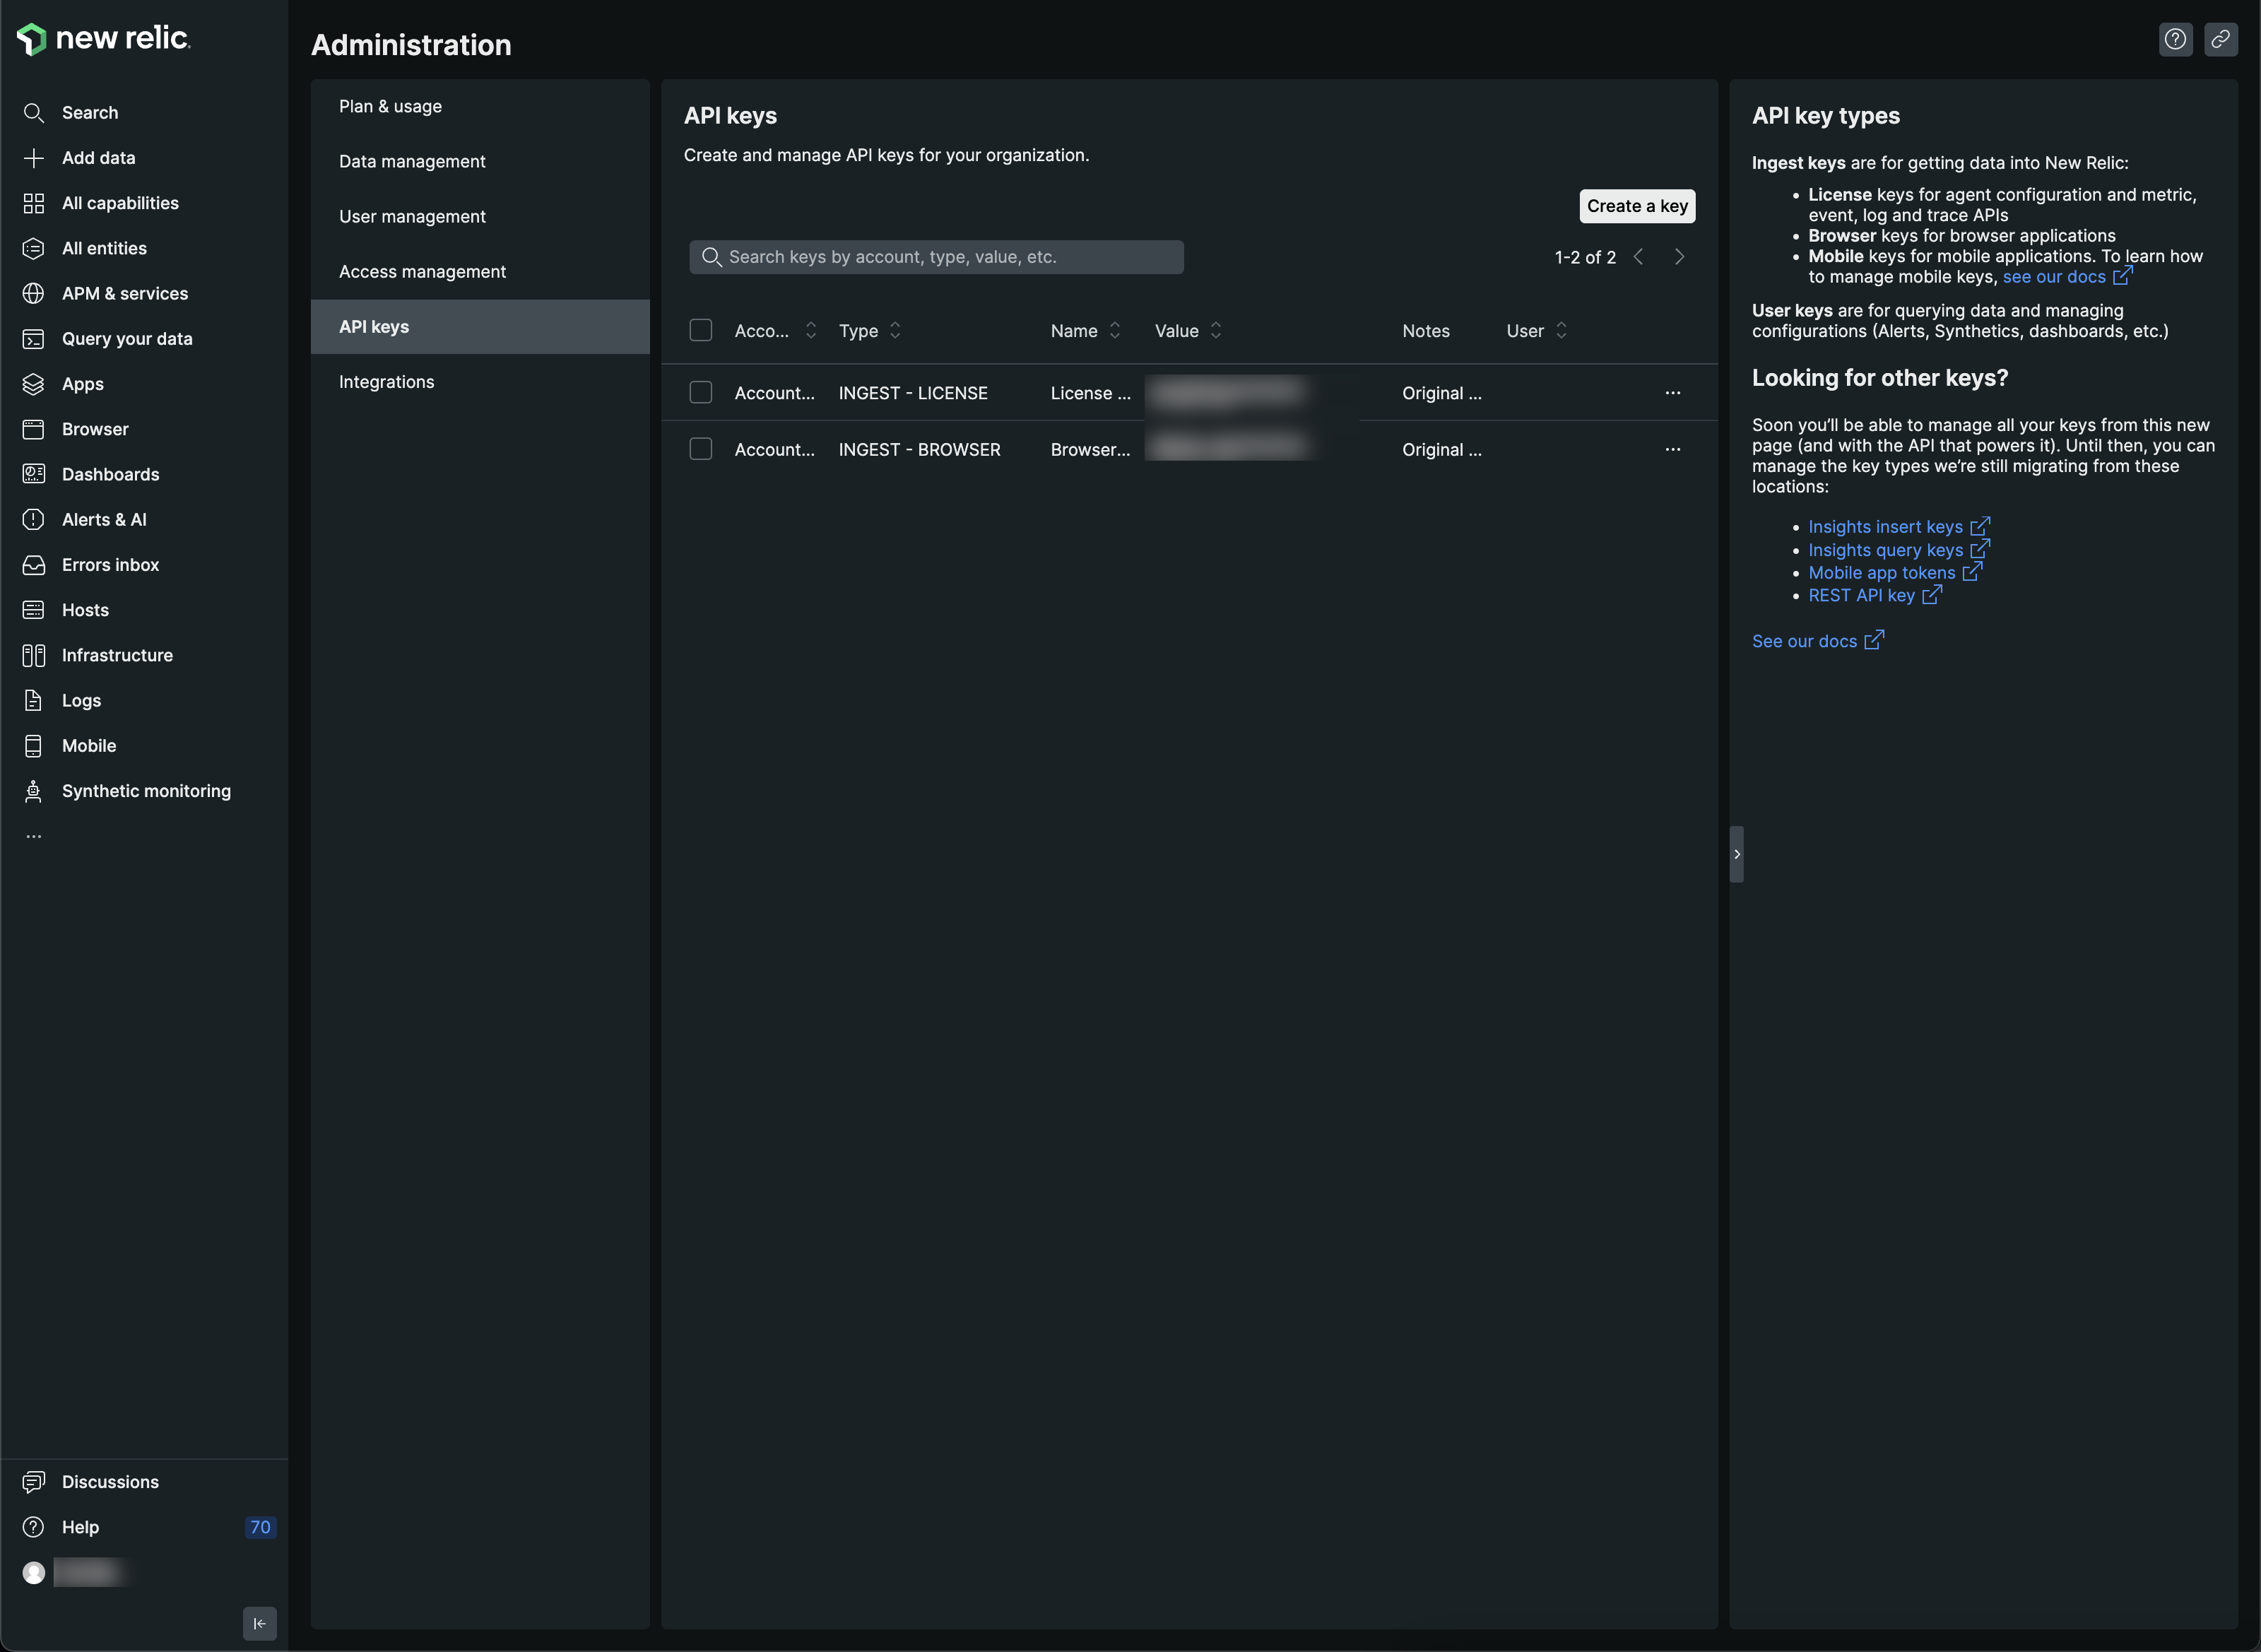The image size is (2261, 1652).
Task: Open mobile keys see our docs link
Action: [x=2067, y=277]
